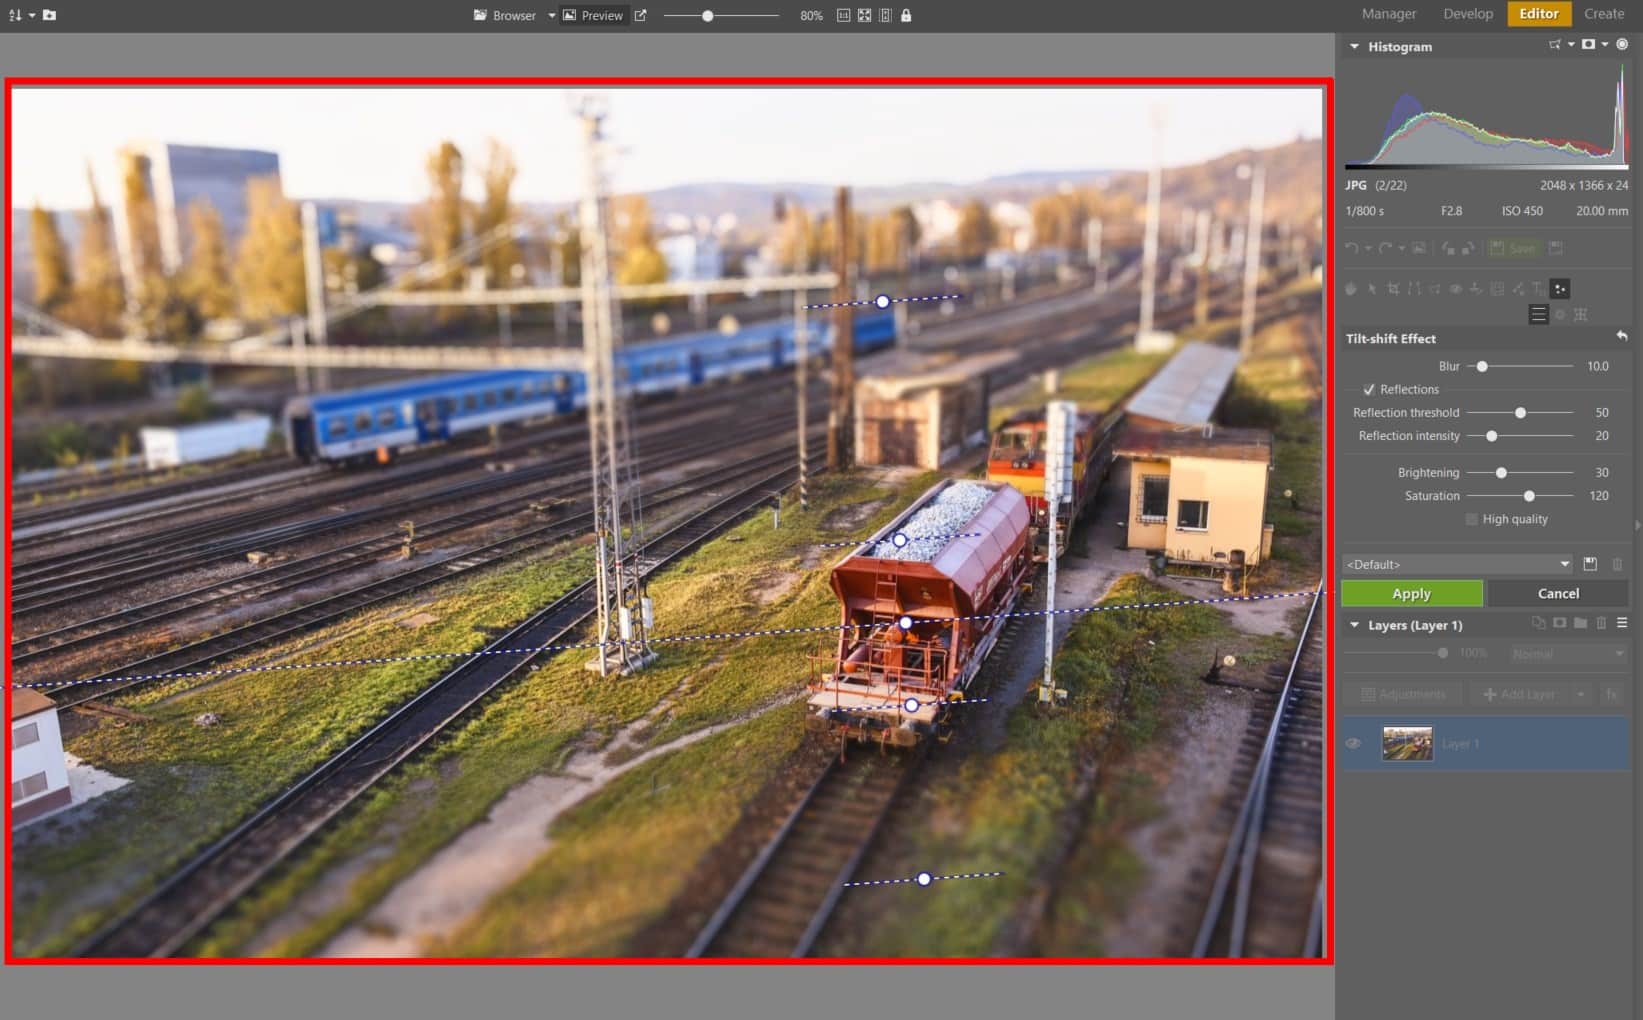Adjust the Reflection threshold slider

pos(1520,413)
